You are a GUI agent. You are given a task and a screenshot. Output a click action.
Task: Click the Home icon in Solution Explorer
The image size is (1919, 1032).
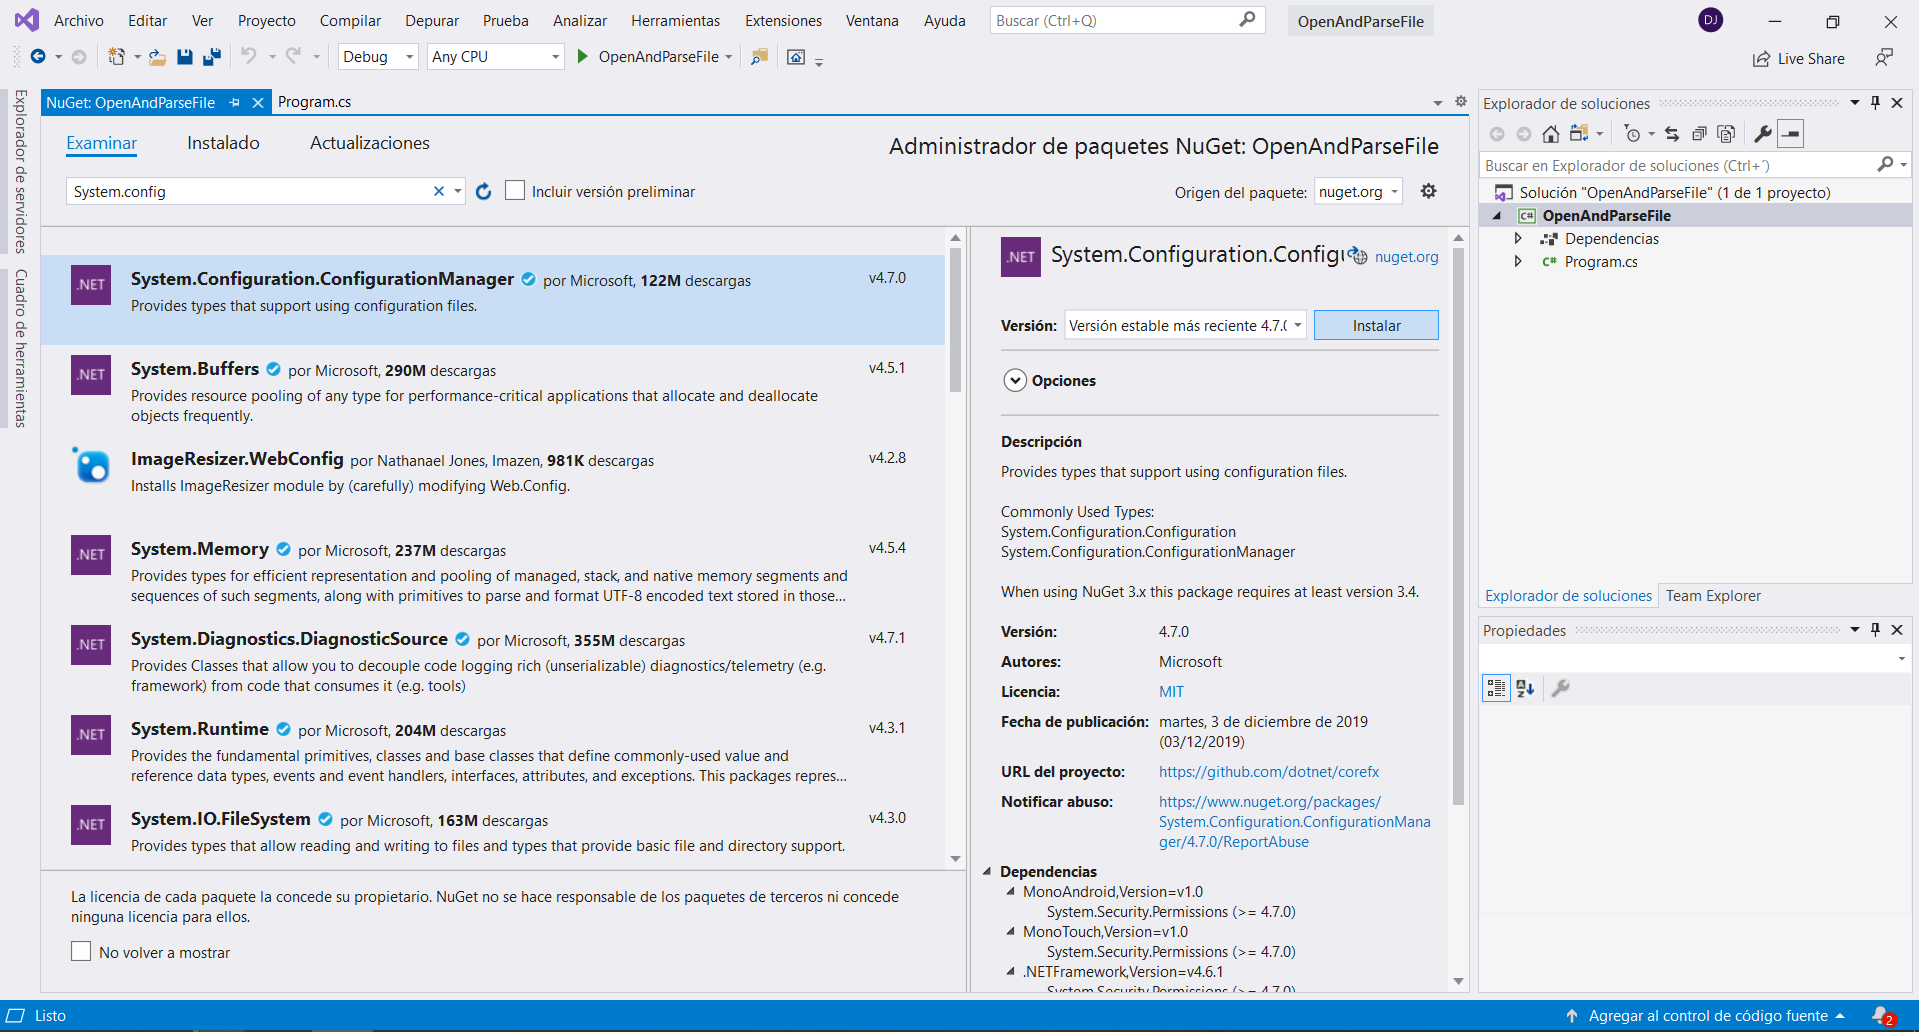click(1550, 134)
